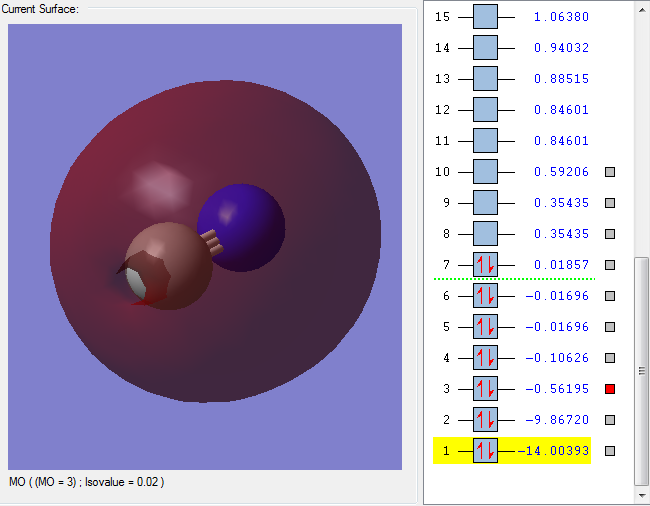Select the orbital box for MO 15
This screenshot has height=506, width=650.
tap(485, 17)
